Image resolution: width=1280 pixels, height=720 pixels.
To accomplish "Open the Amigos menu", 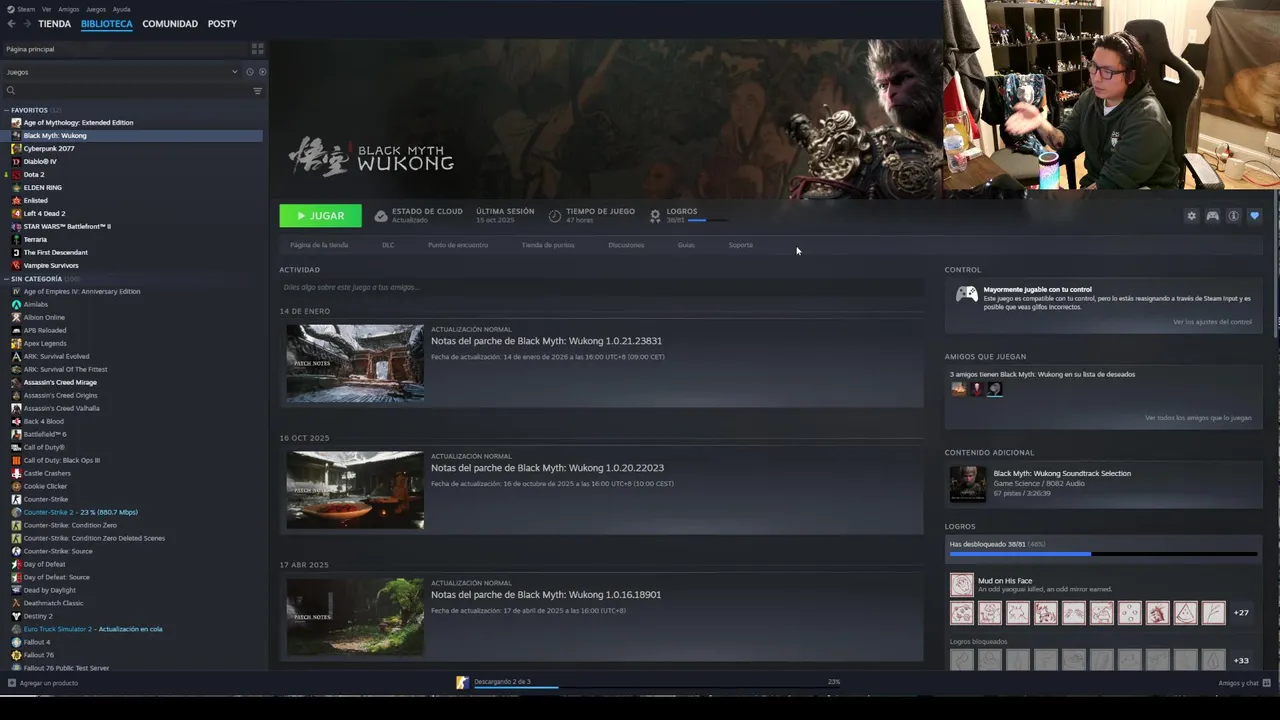I will click(x=69, y=9).
